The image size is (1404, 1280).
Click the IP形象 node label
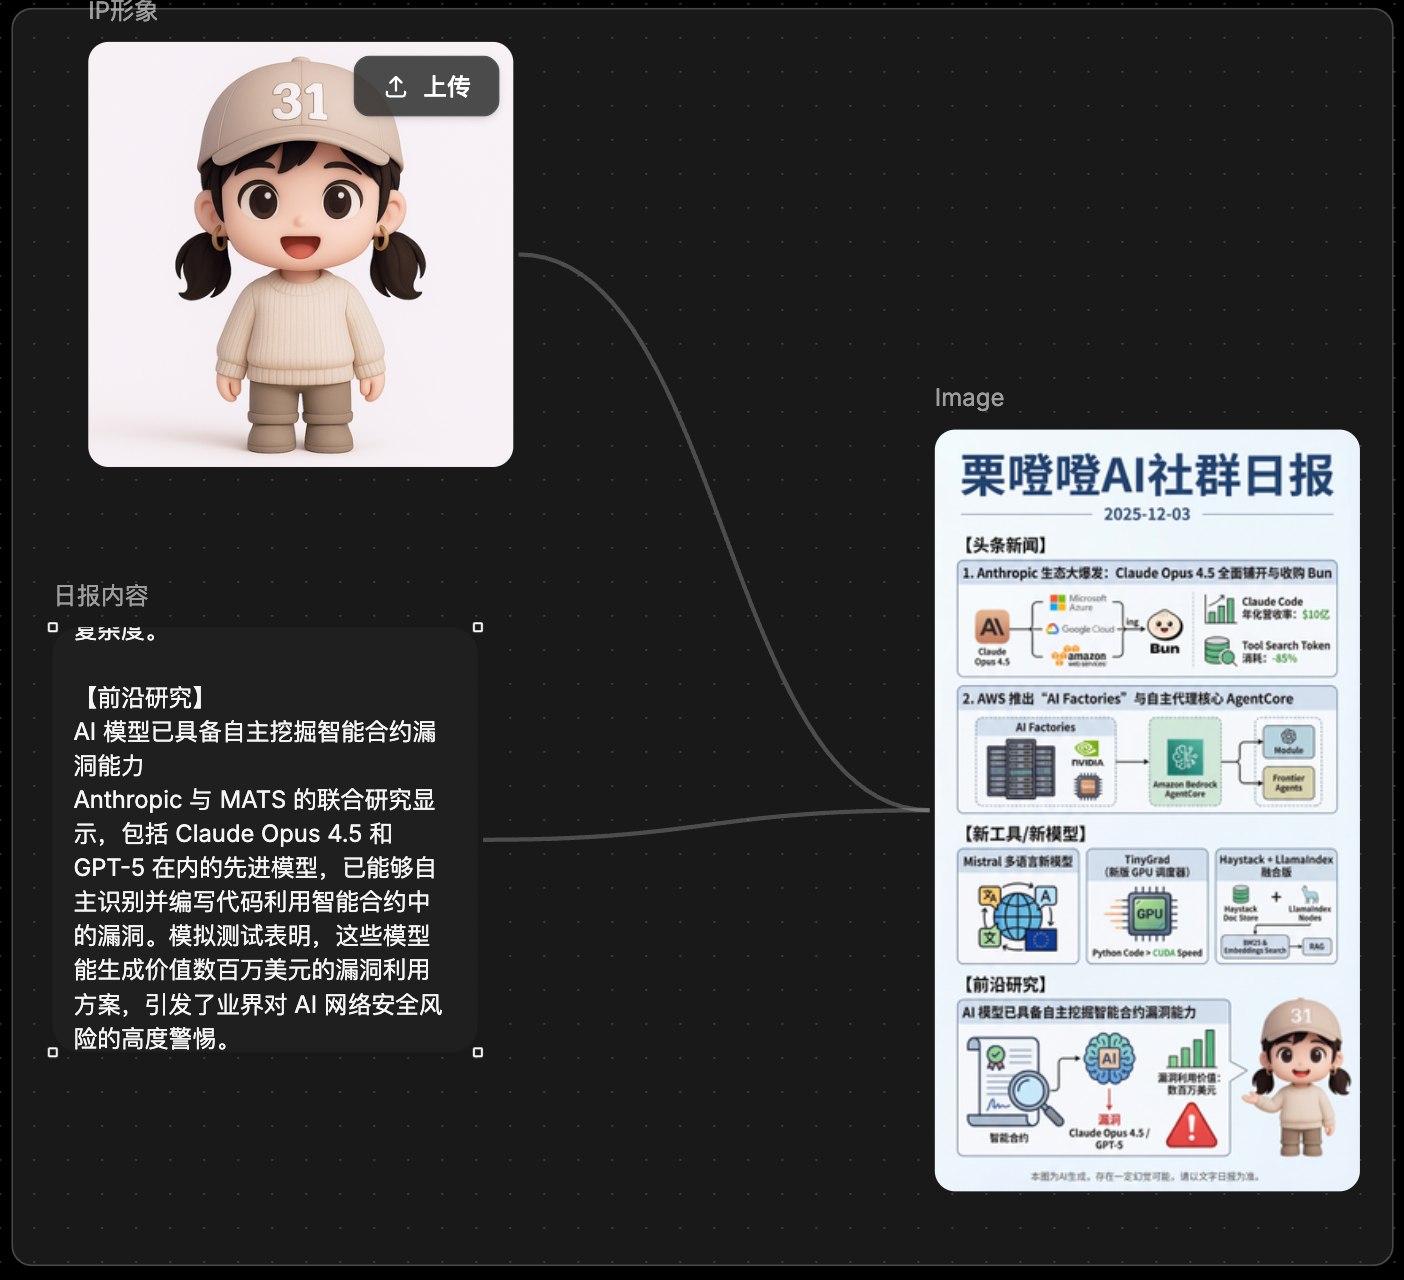(x=123, y=11)
